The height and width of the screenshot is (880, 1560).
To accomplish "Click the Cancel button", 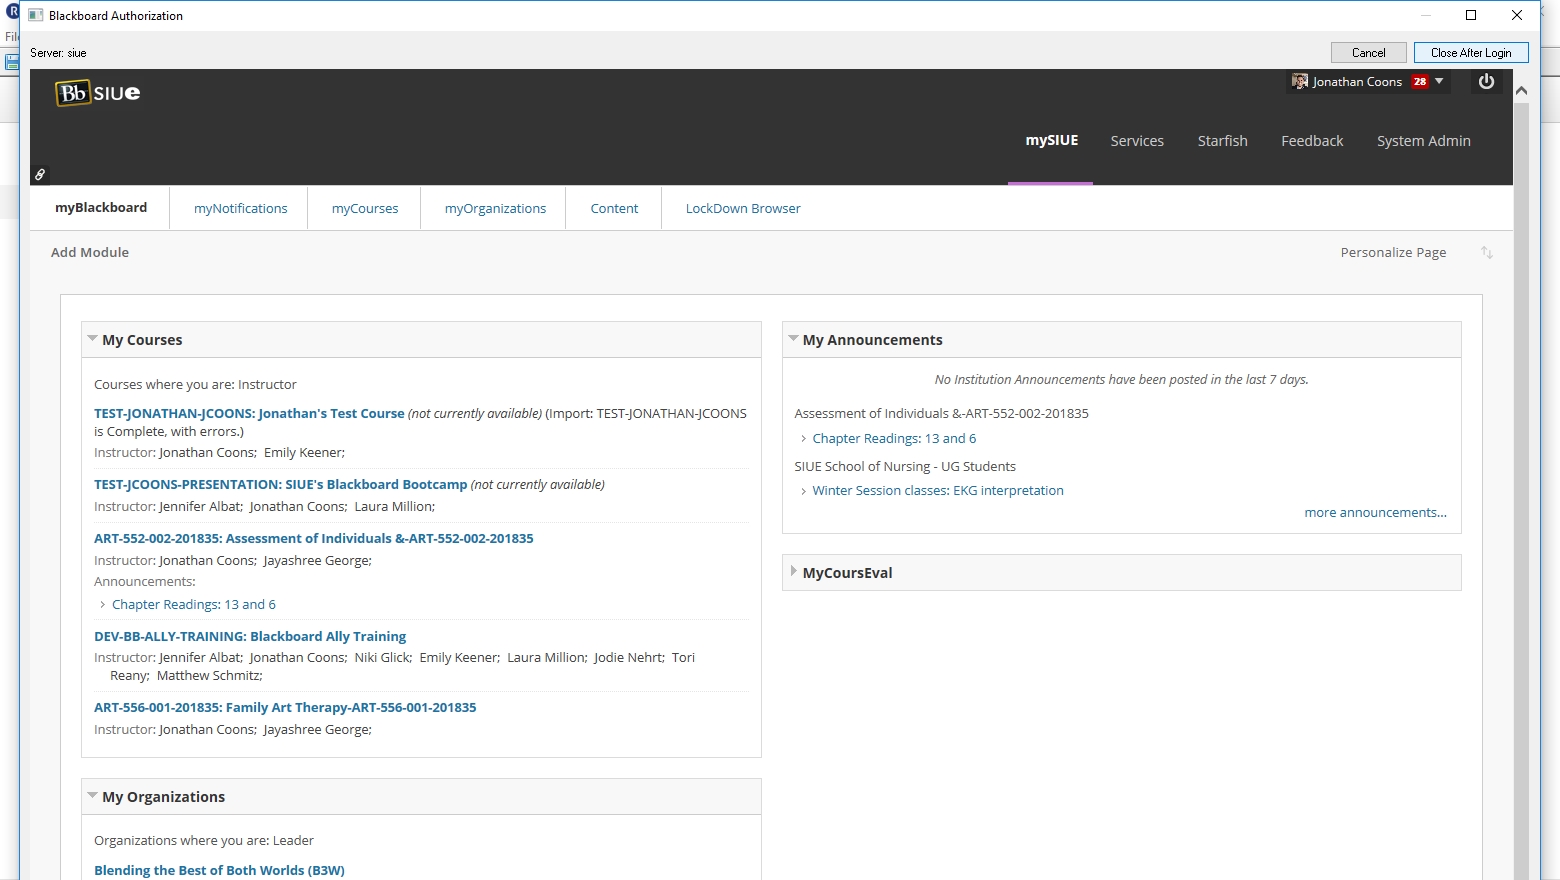I will tap(1368, 53).
